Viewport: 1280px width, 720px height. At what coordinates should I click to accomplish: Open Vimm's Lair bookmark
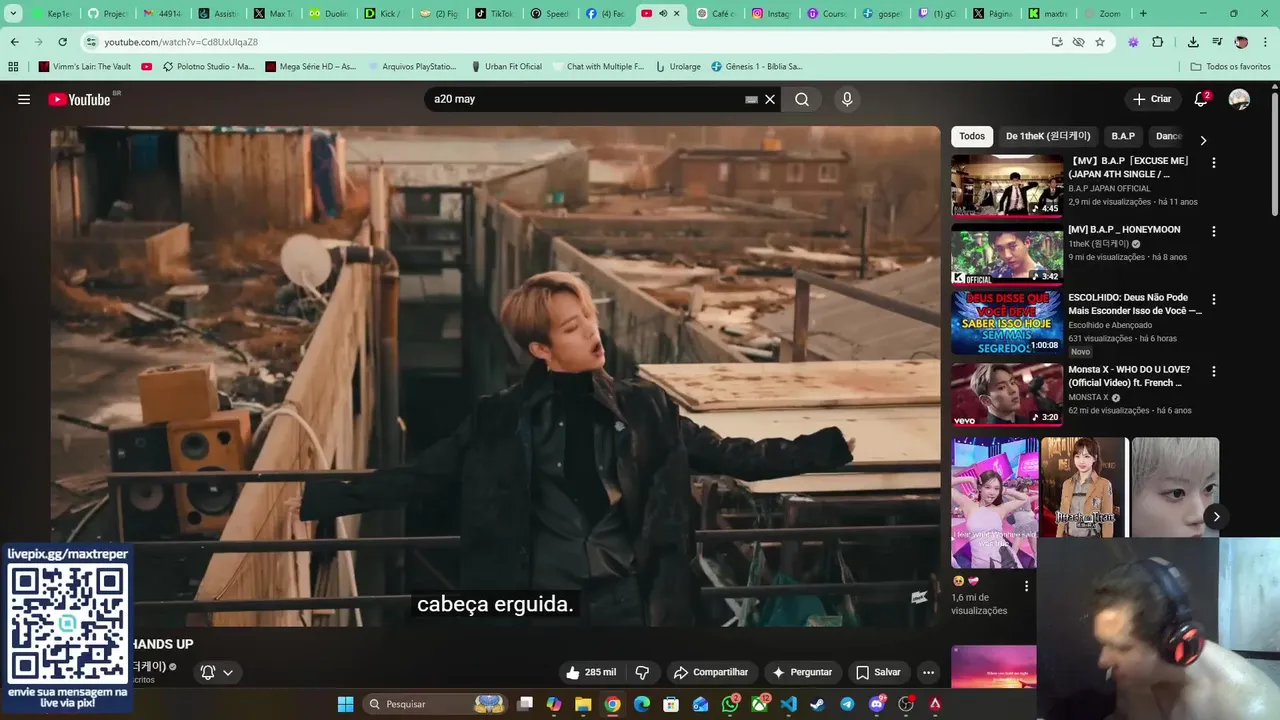85,67
